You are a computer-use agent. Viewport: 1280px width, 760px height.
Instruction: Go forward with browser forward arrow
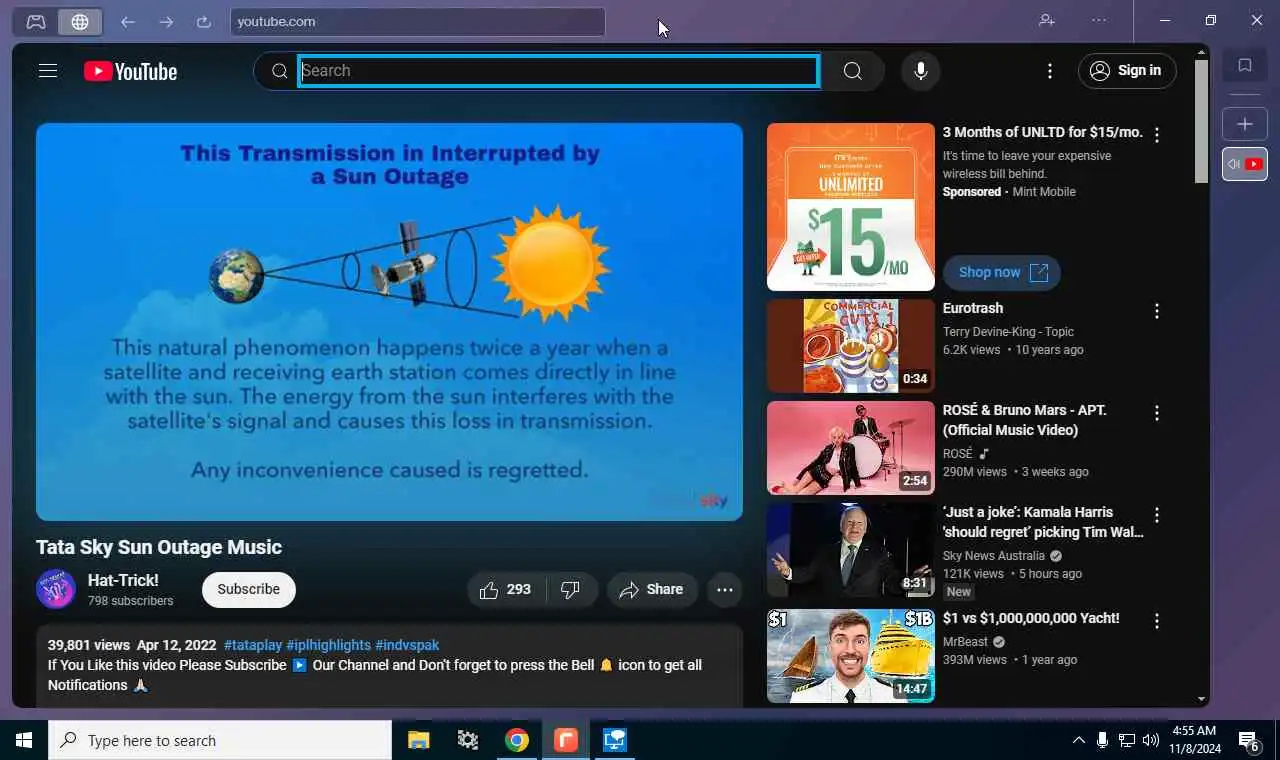[166, 22]
